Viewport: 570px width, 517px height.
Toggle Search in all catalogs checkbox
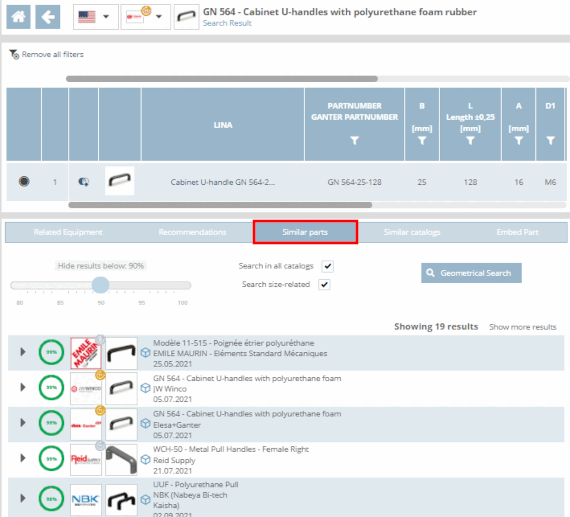point(328,266)
